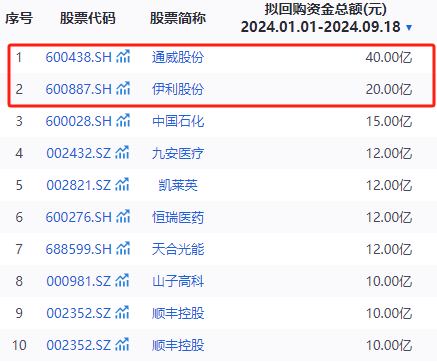This screenshot has width=437, height=362.
Task: Open 顺丰控股 name link in row 9
Action: point(178,313)
